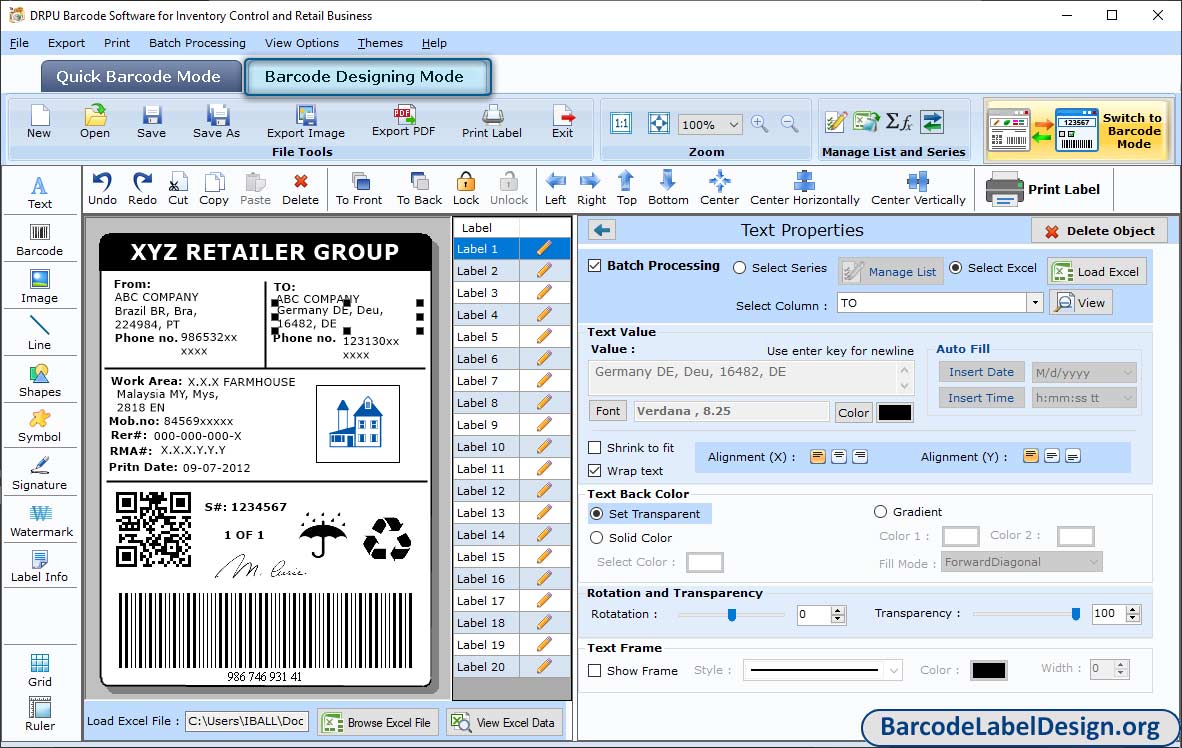Open the File menu
The width and height of the screenshot is (1182, 748).
pos(19,43)
